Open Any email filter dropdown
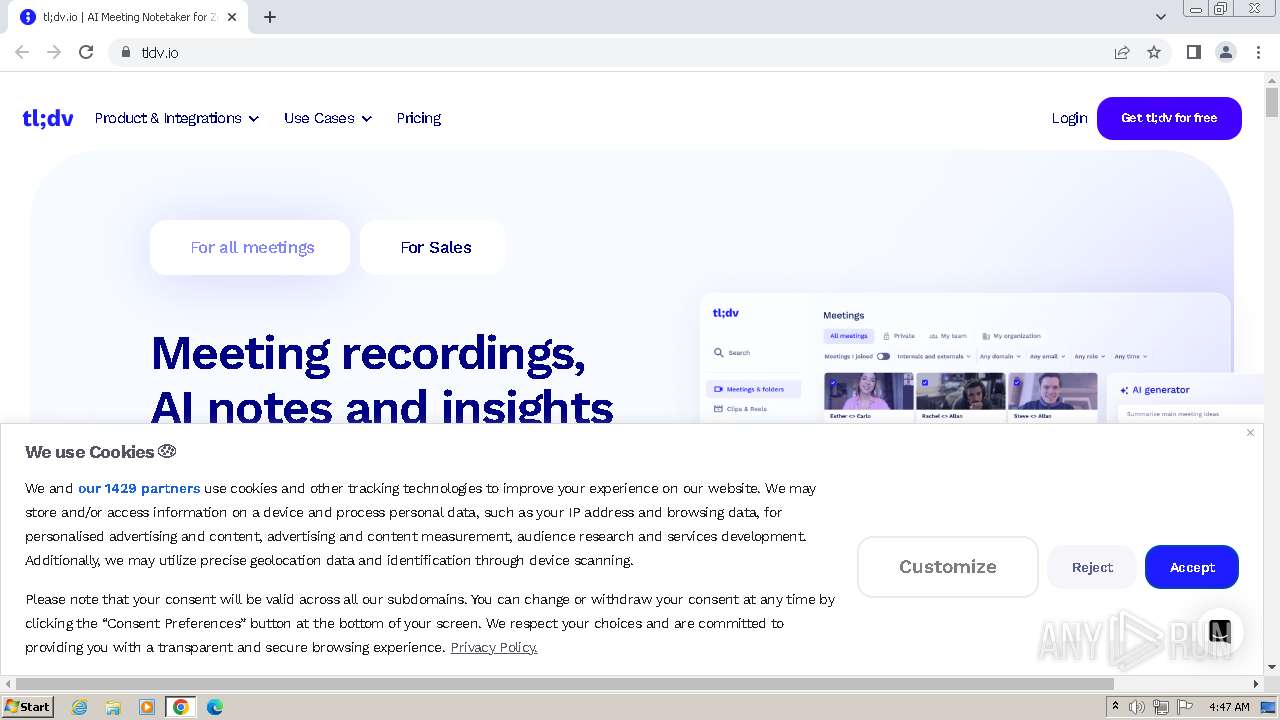The height and width of the screenshot is (720, 1280). [x=1047, y=356]
